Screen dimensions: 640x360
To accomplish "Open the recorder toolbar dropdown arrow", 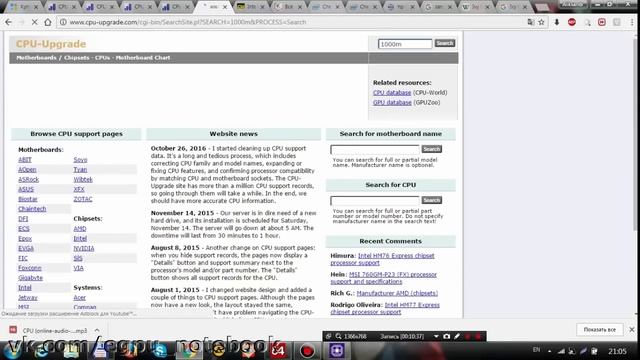I will coord(436,336).
